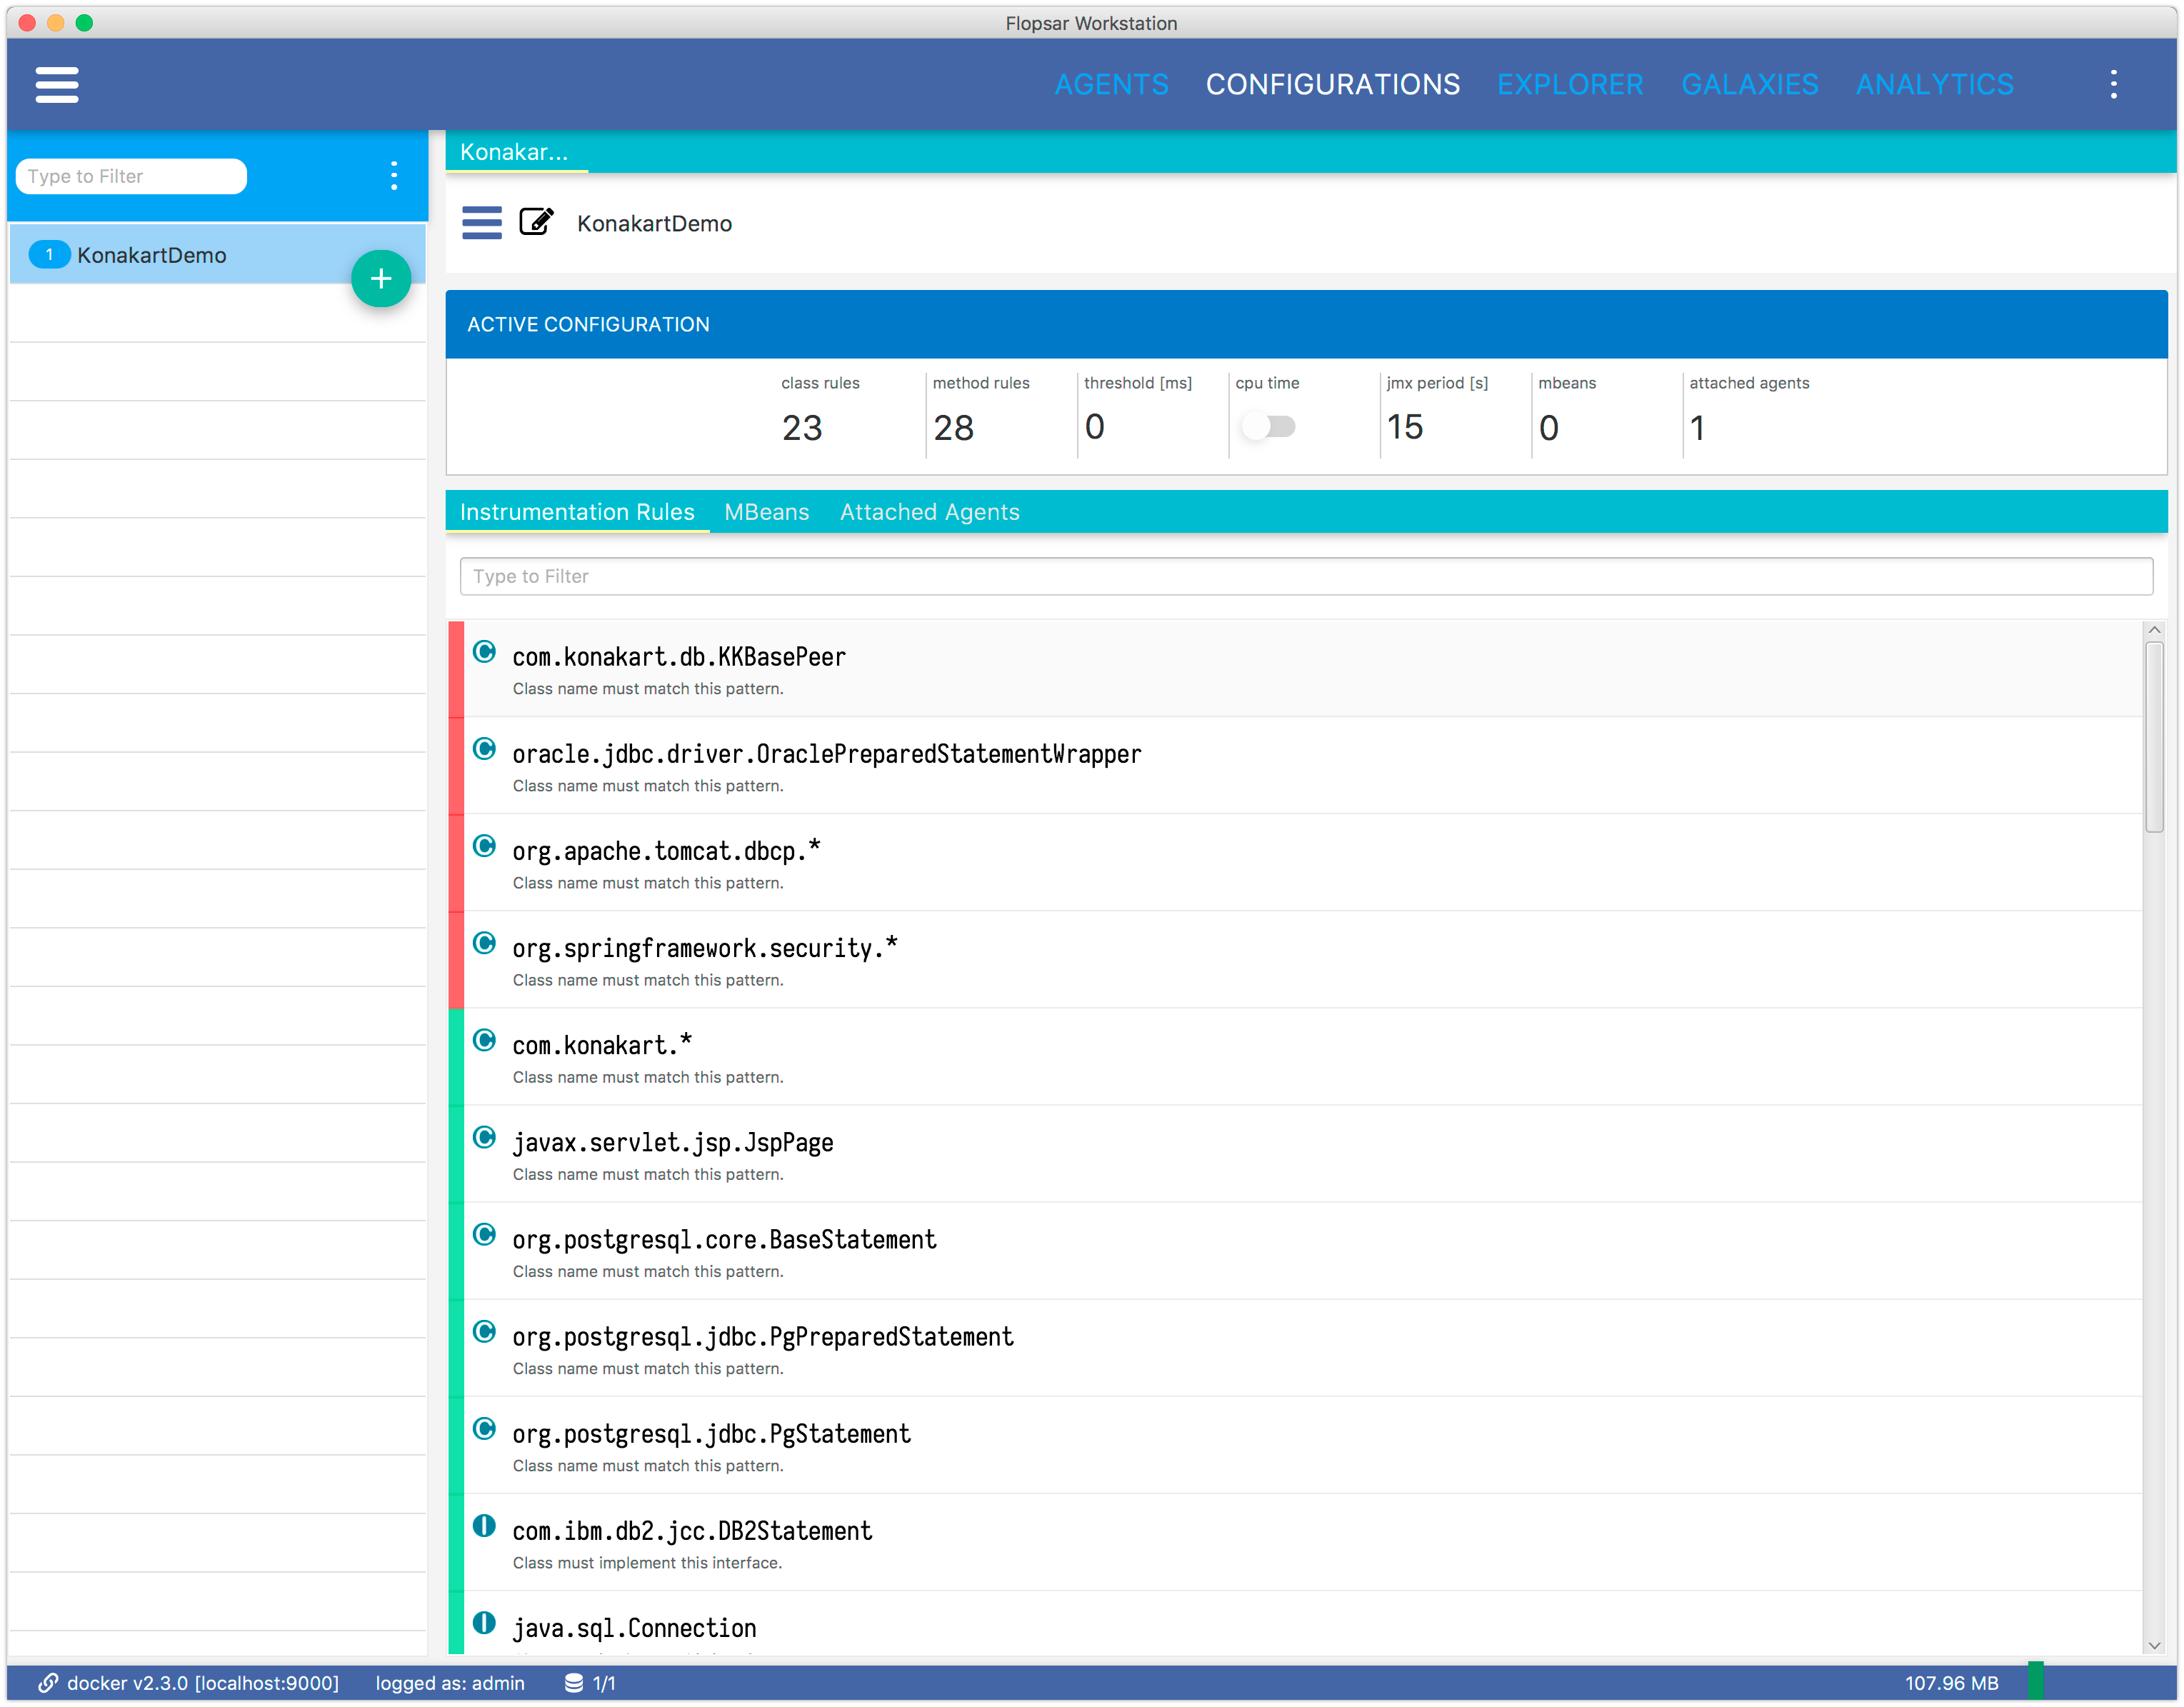Select the MBeans tab

point(766,512)
